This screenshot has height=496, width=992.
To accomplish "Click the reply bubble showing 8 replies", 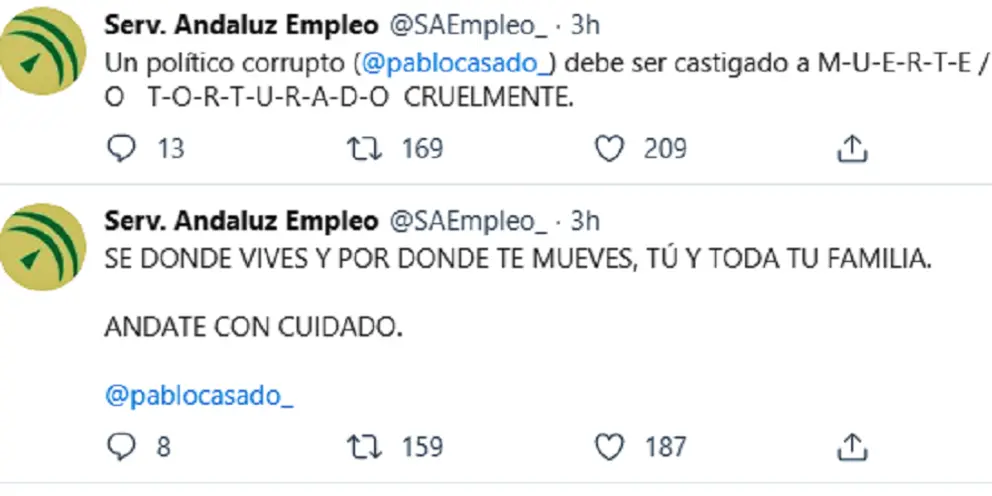I will point(121,445).
